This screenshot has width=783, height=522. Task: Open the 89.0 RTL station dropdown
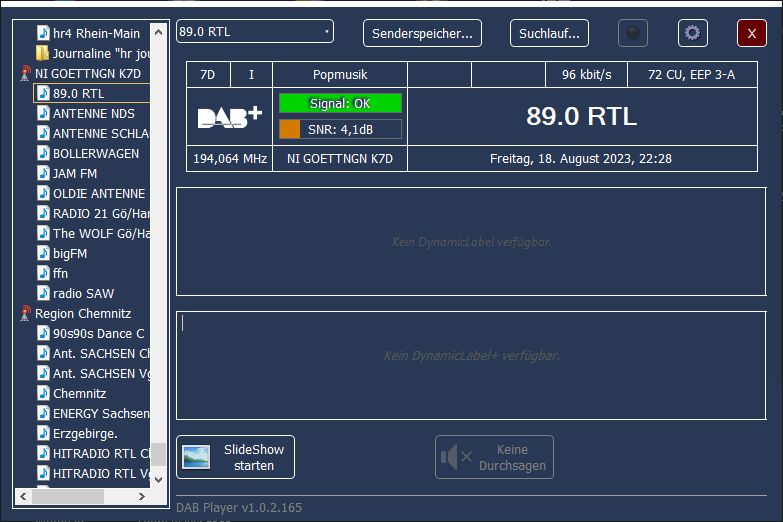[x=254, y=32]
